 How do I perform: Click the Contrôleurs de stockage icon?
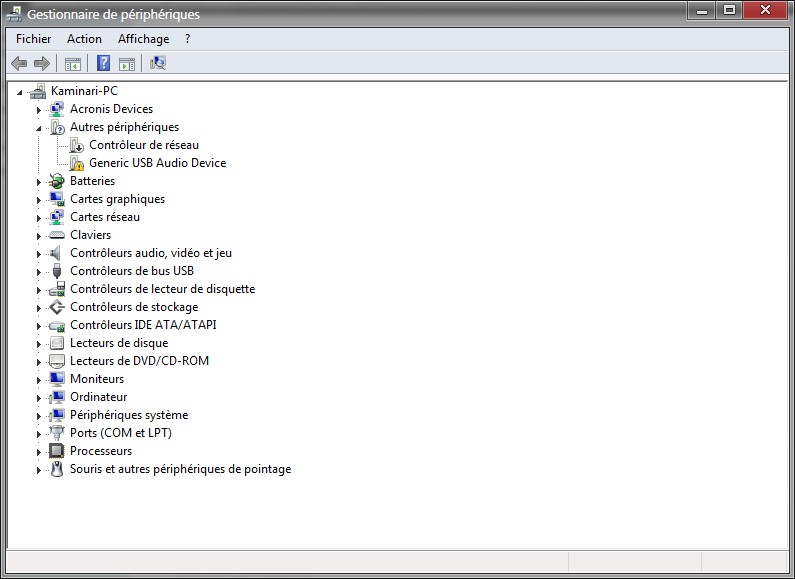[x=57, y=307]
